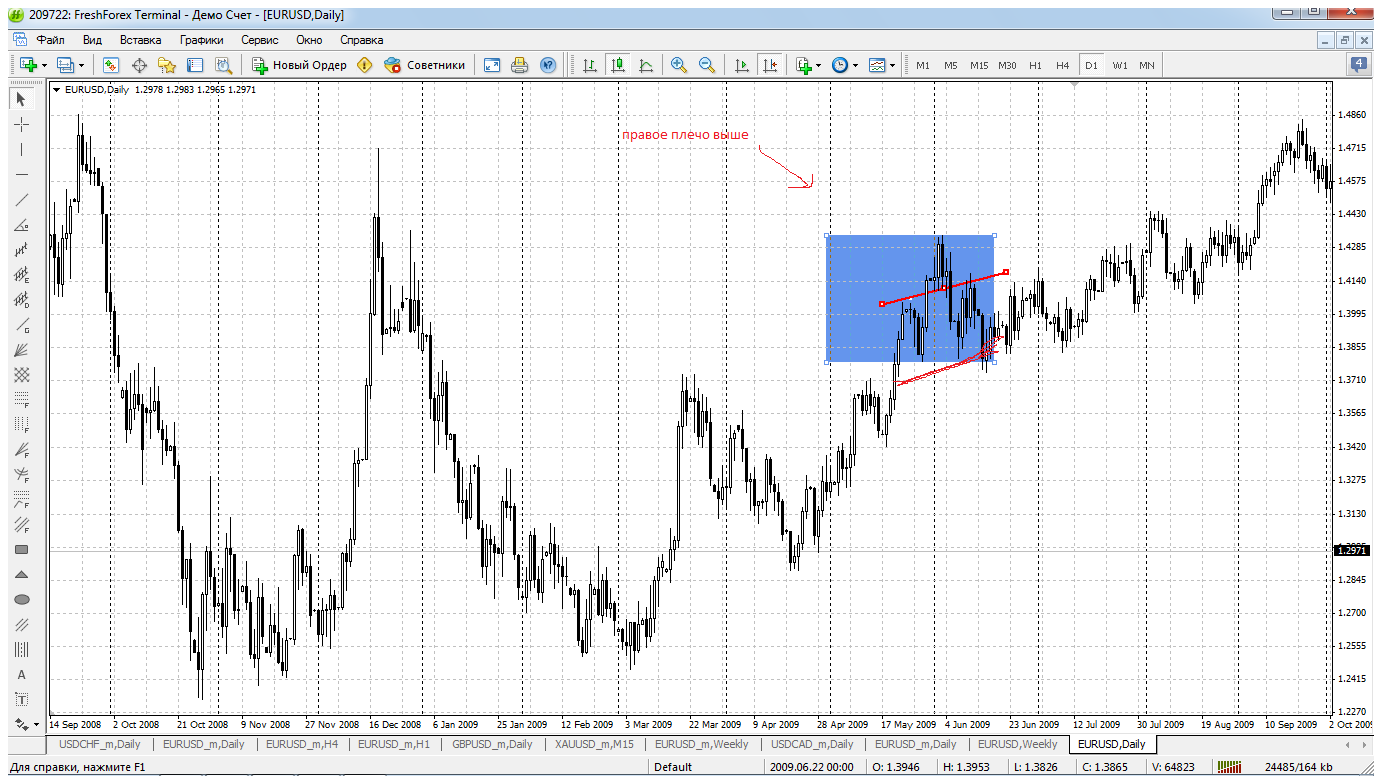The height and width of the screenshot is (784, 1382).
Task: Print the chart with the printer icon
Action: (x=519, y=65)
